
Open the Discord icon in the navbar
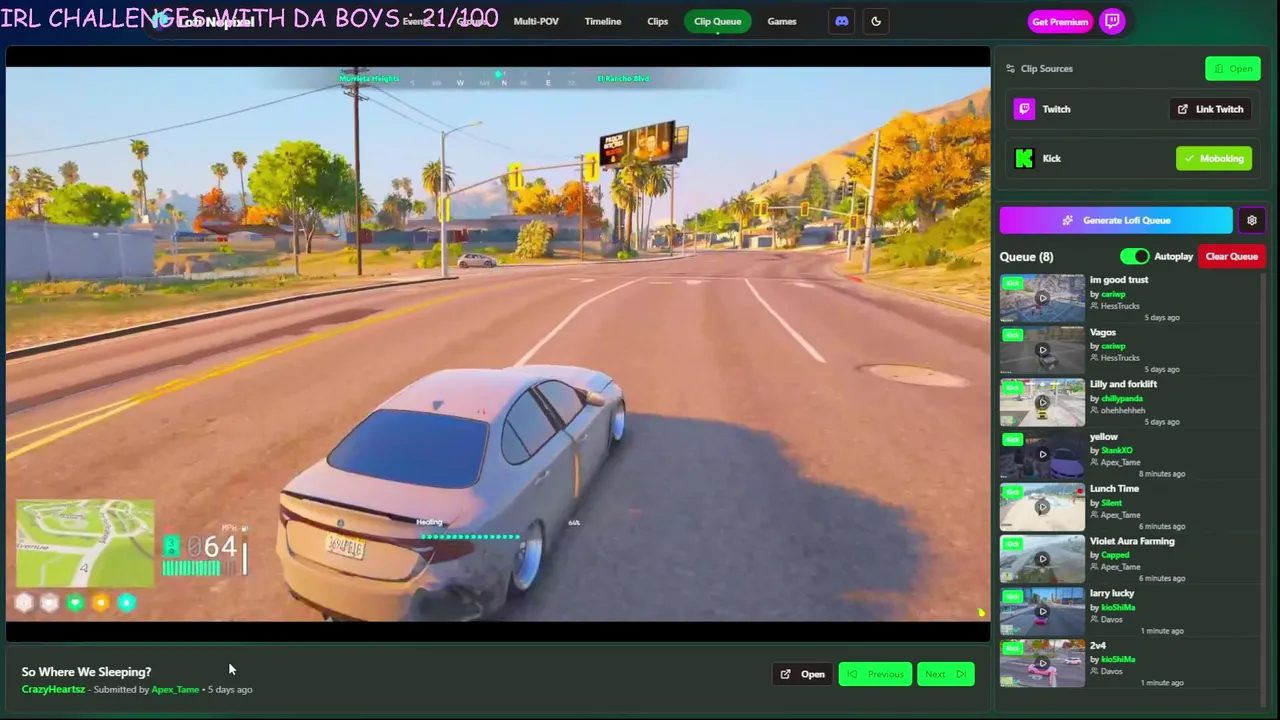point(842,21)
